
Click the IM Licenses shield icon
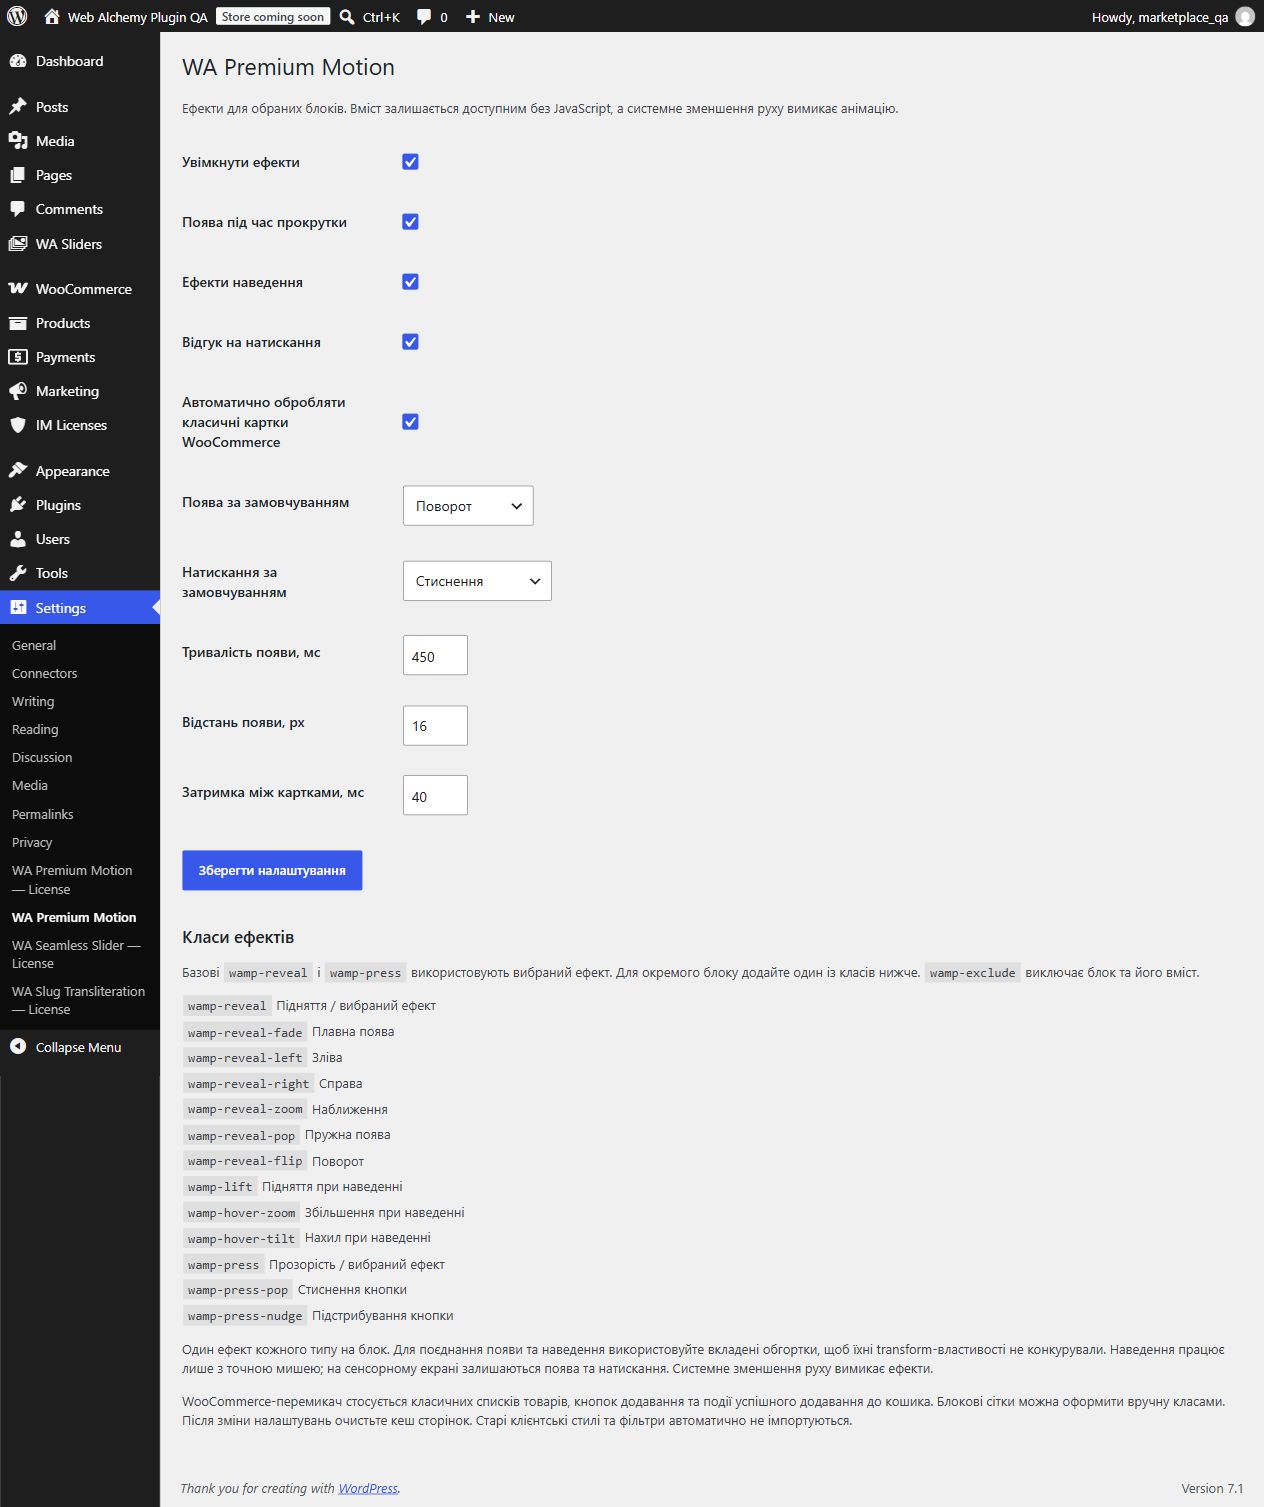click(x=18, y=425)
